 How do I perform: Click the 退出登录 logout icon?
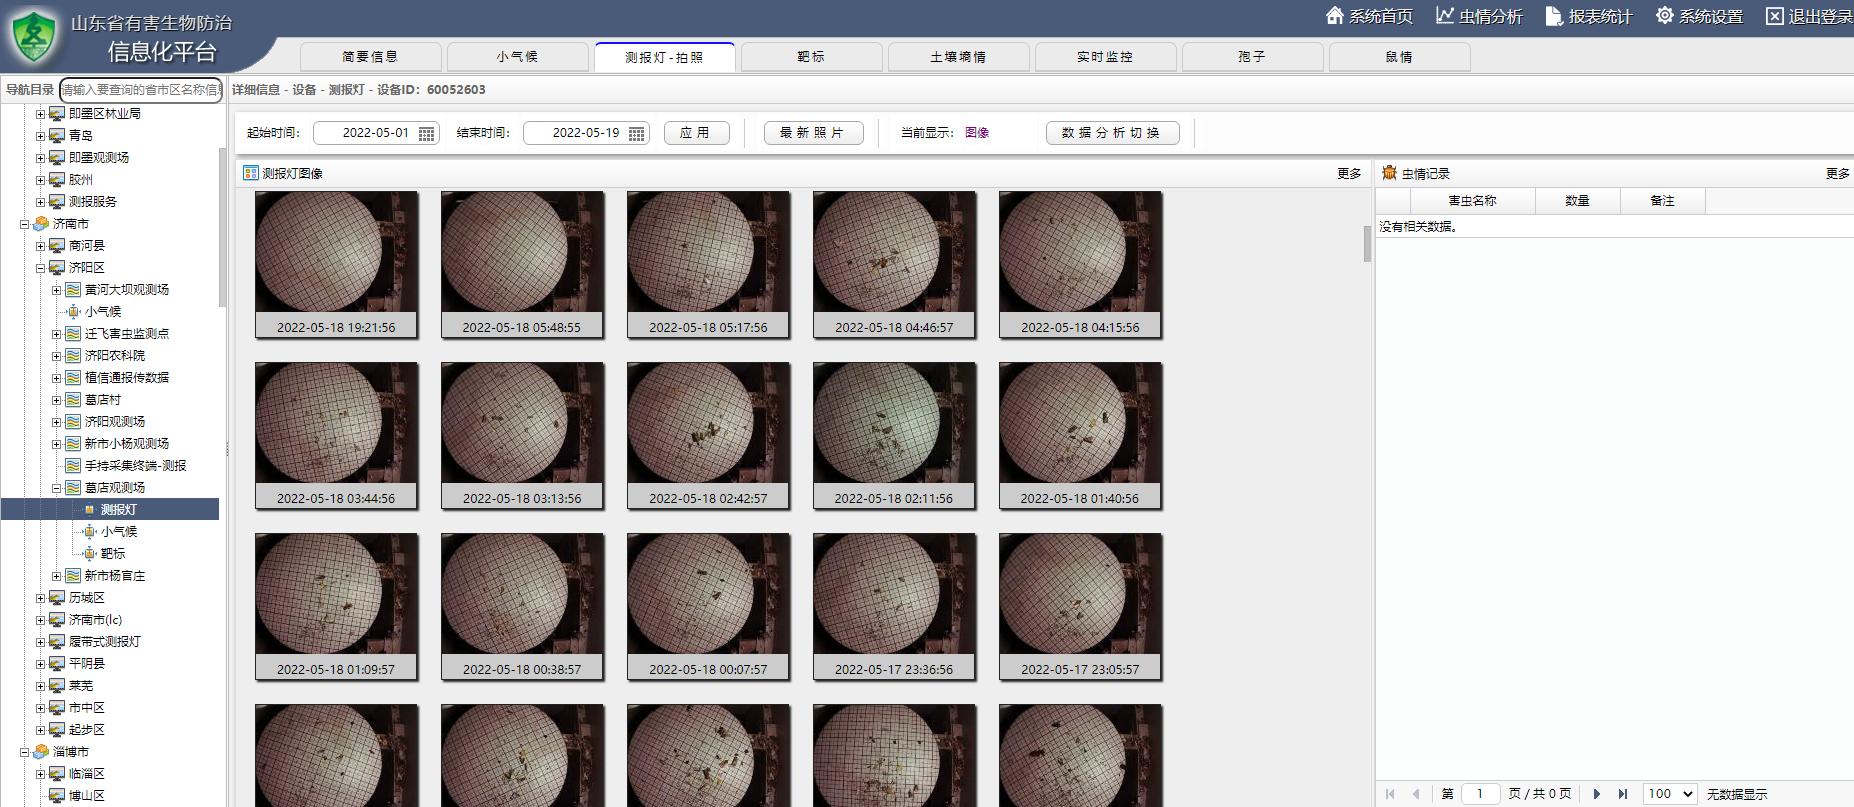coord(1774,16)
